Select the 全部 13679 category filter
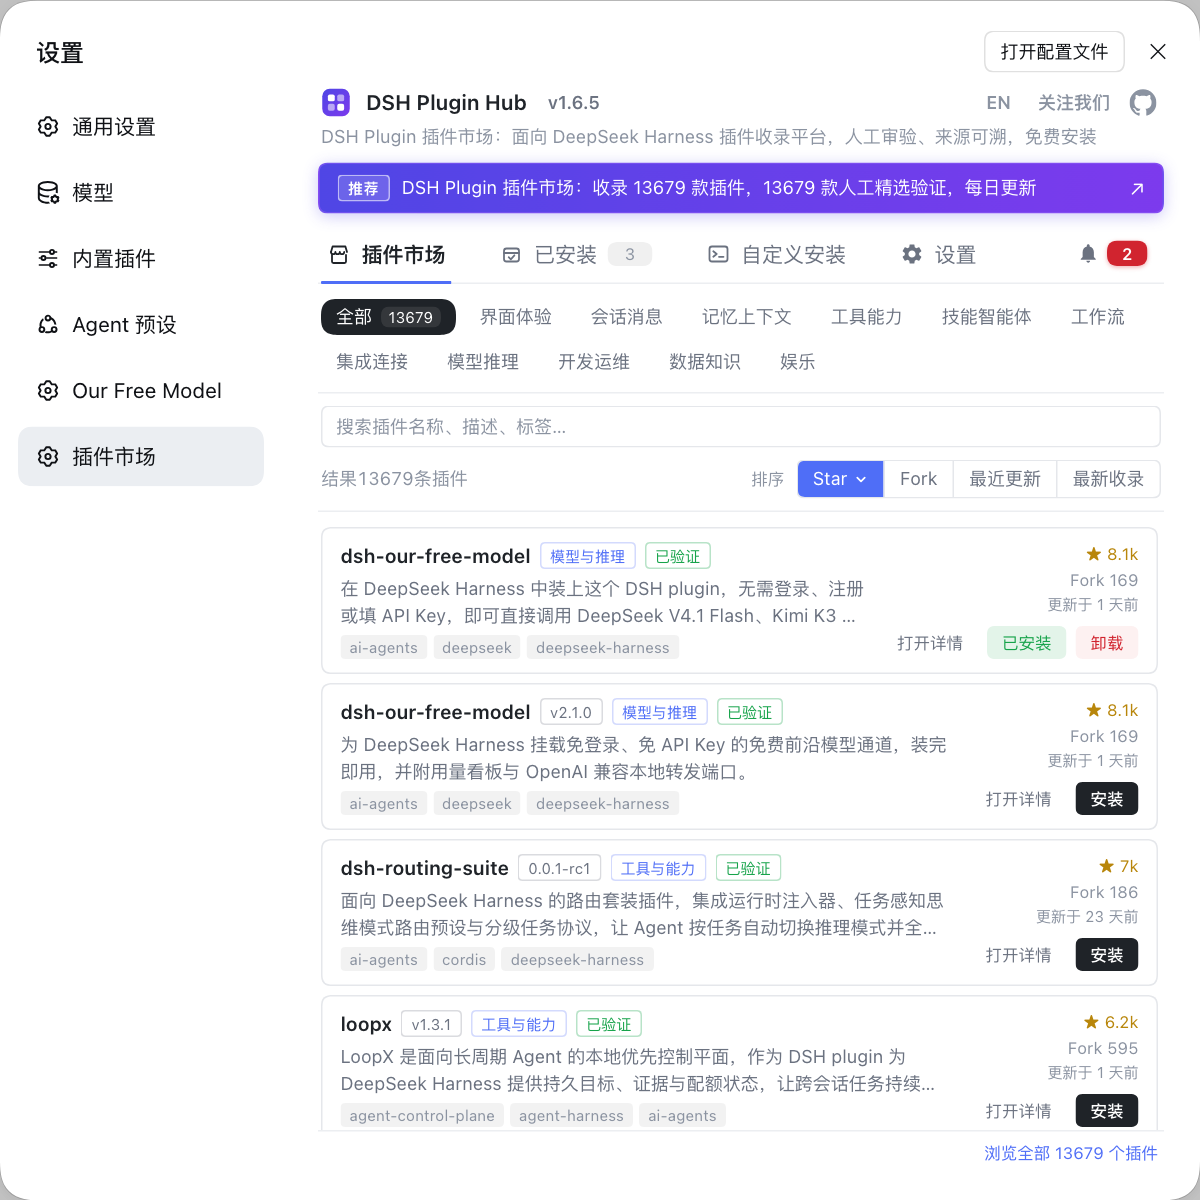This screenshot has height=1200, width=1200. 388,317
